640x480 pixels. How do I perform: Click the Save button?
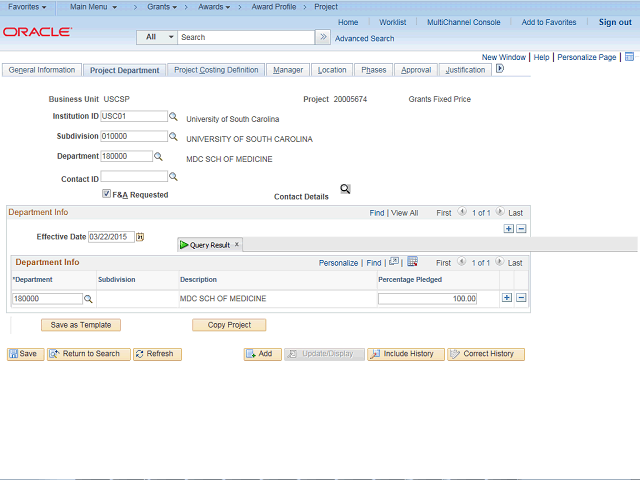25,354
